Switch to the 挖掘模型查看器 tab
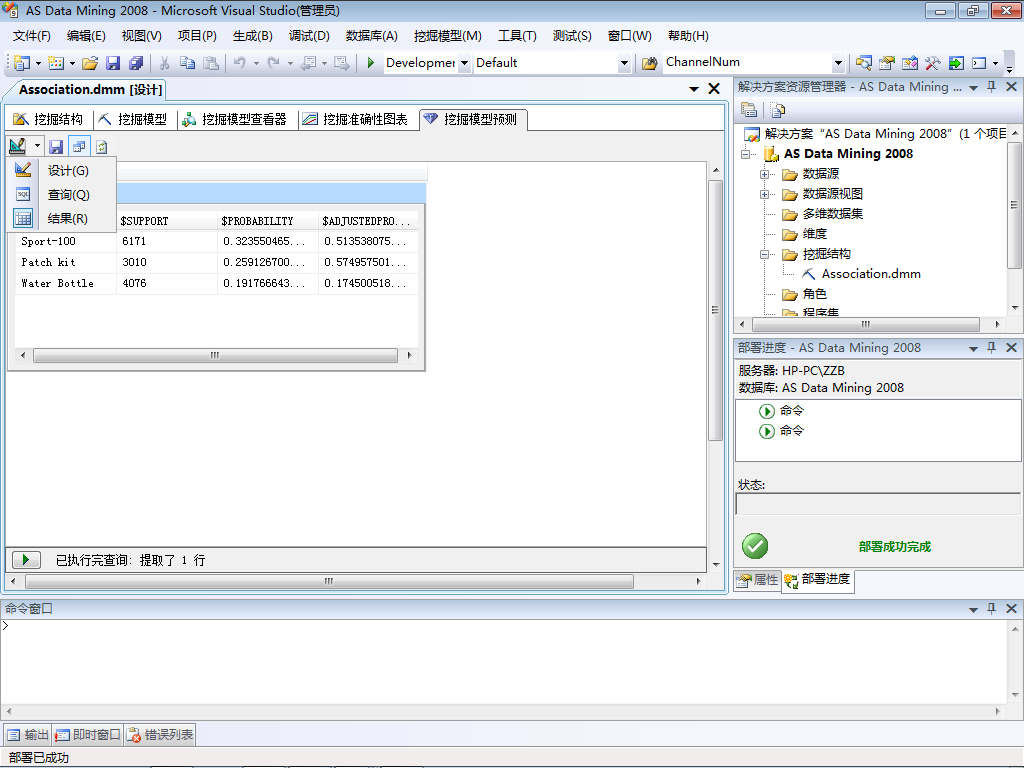Viewport: 1024px width, 768px height. coord(235,119)
